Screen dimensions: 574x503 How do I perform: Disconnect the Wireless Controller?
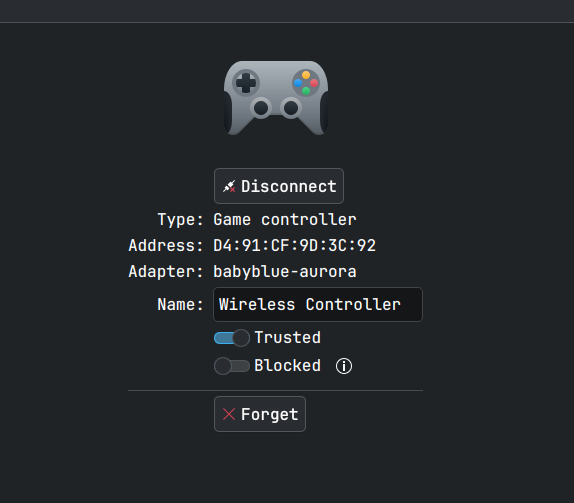tap(279, 186)
